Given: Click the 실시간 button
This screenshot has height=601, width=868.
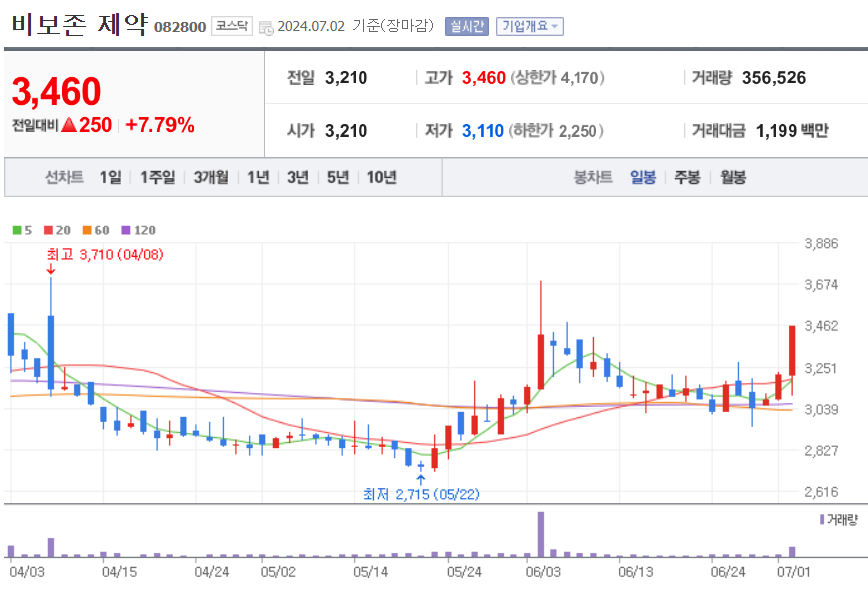Looking at the screenshot, I should (467, 26).
